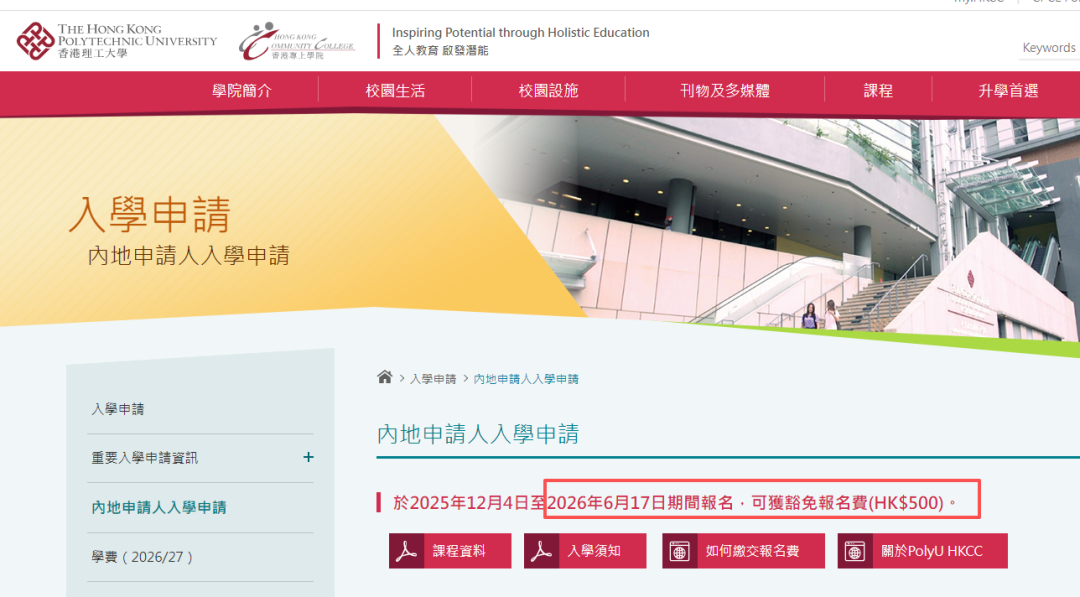Click 全人教育 啟發潛能 slogan text
Viewport: 1080px width, 597px height.
[441, 50]
